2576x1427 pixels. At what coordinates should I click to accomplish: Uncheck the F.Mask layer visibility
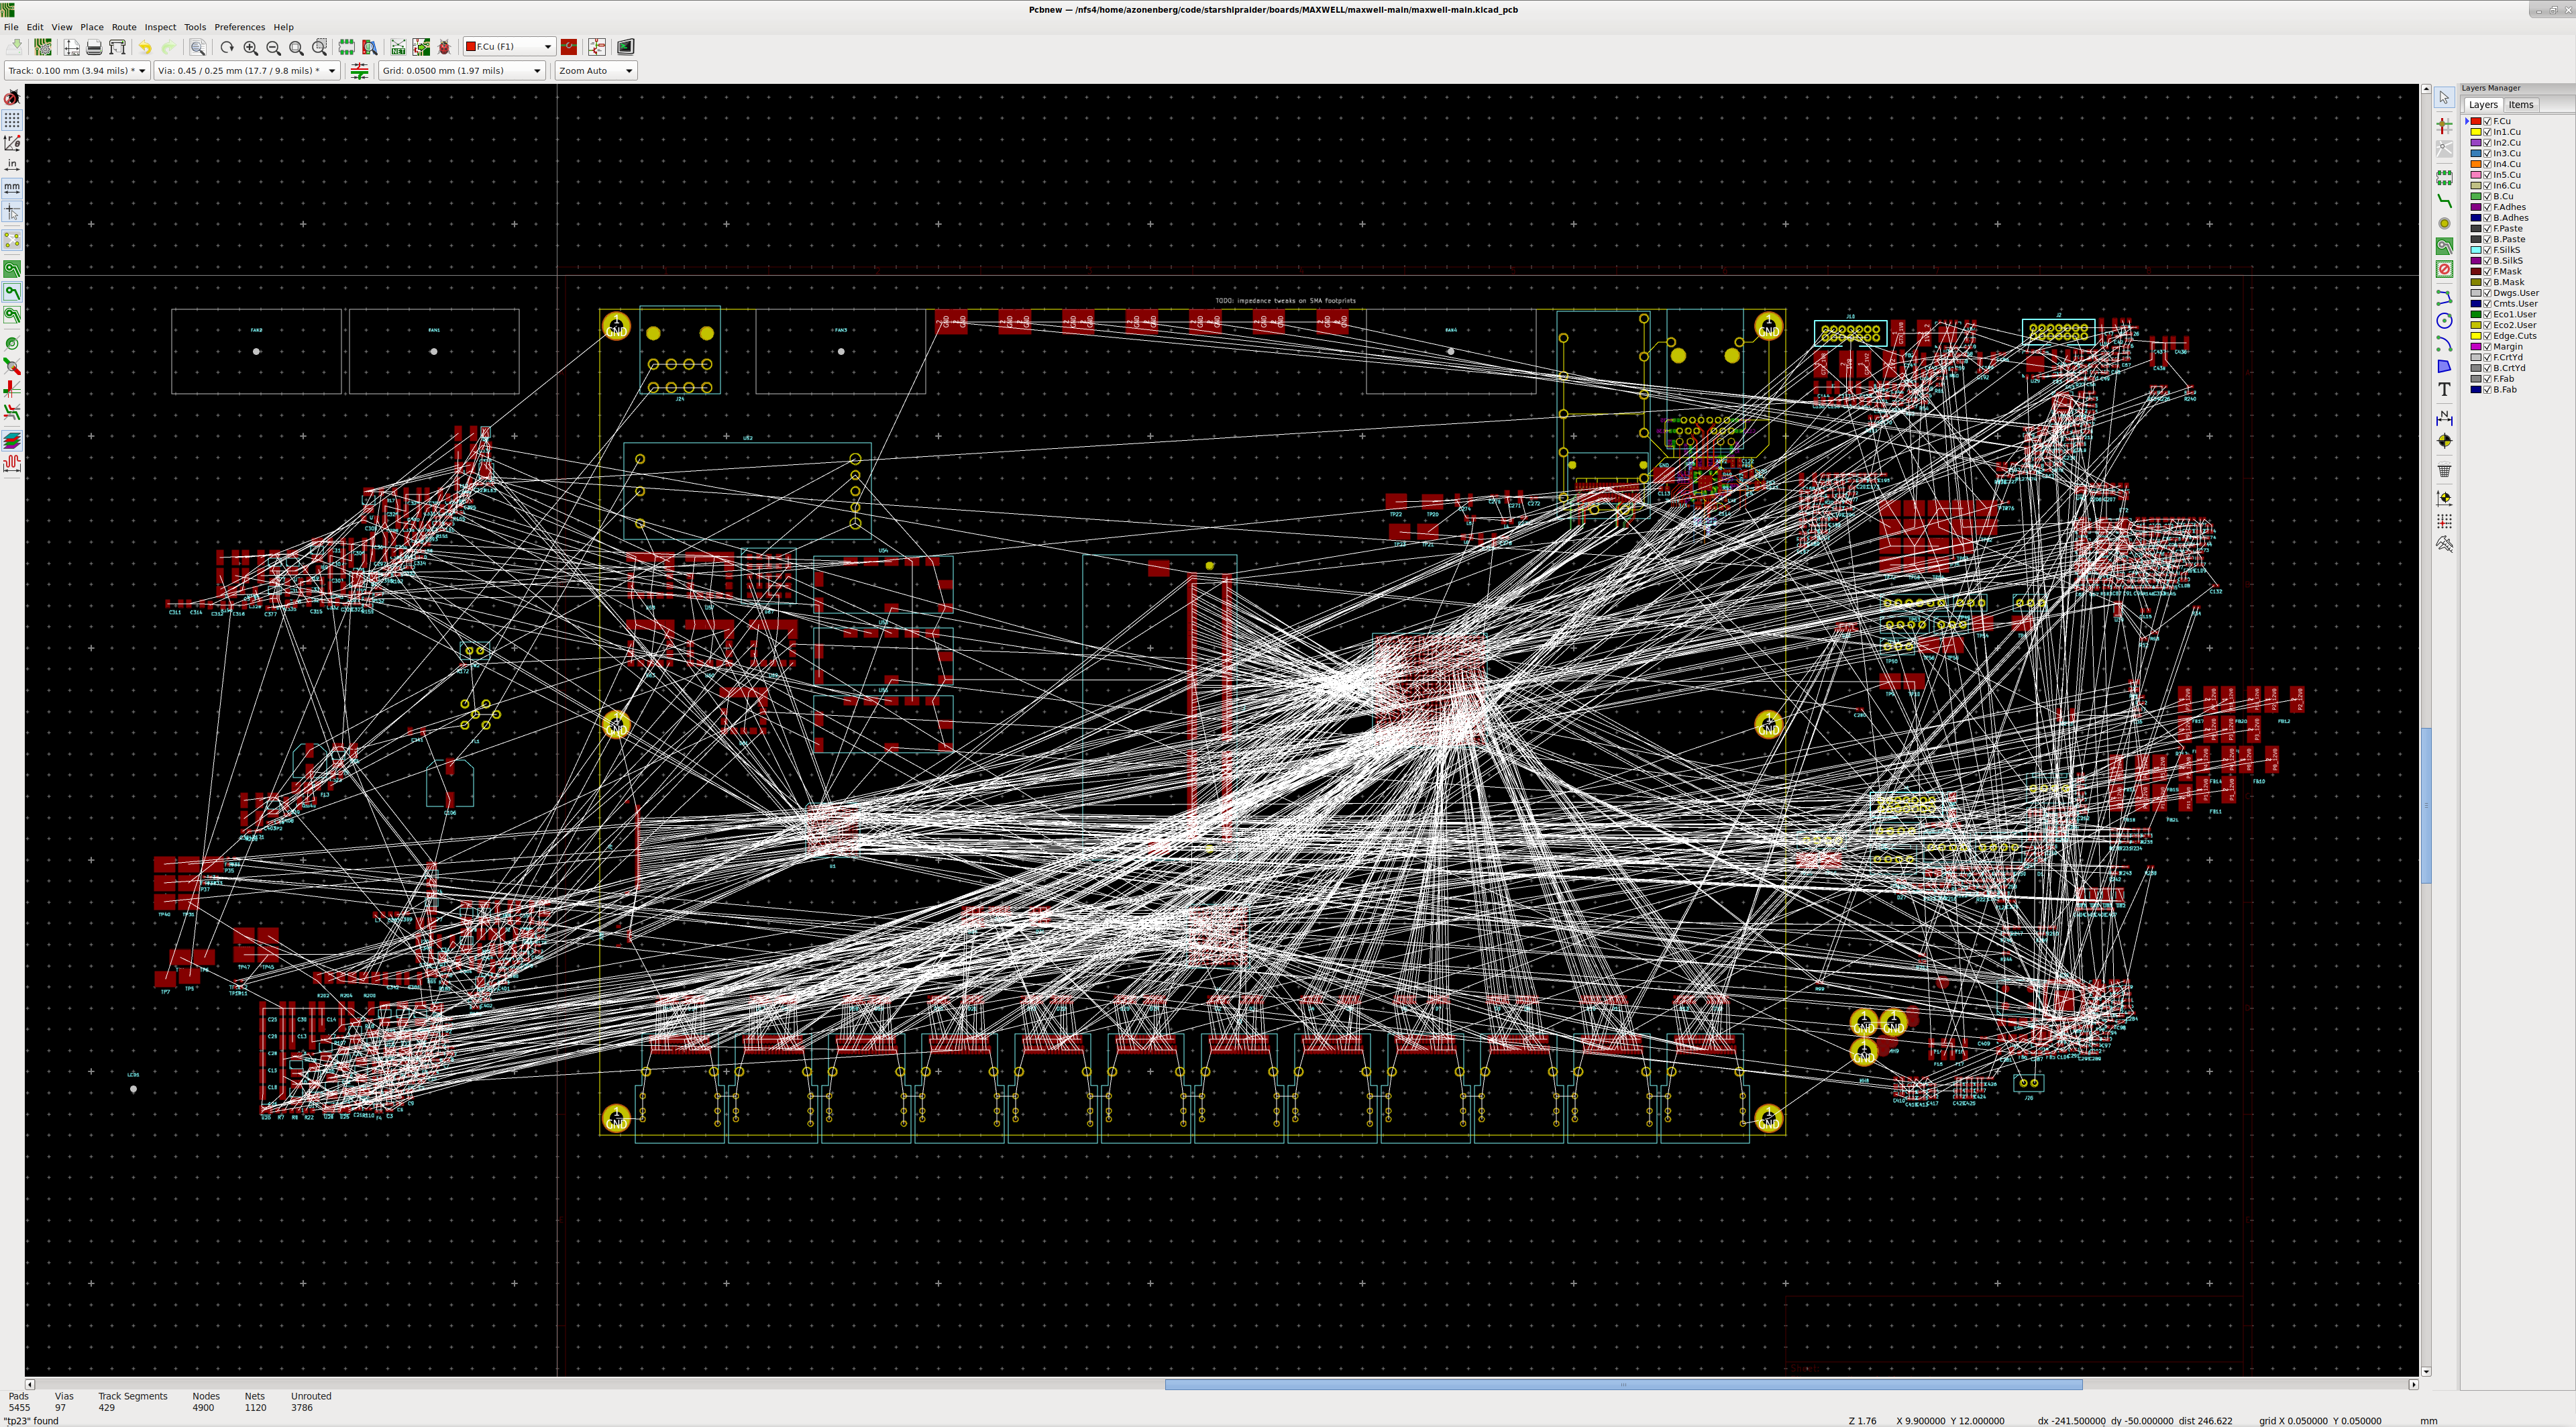coord(2487,271)
